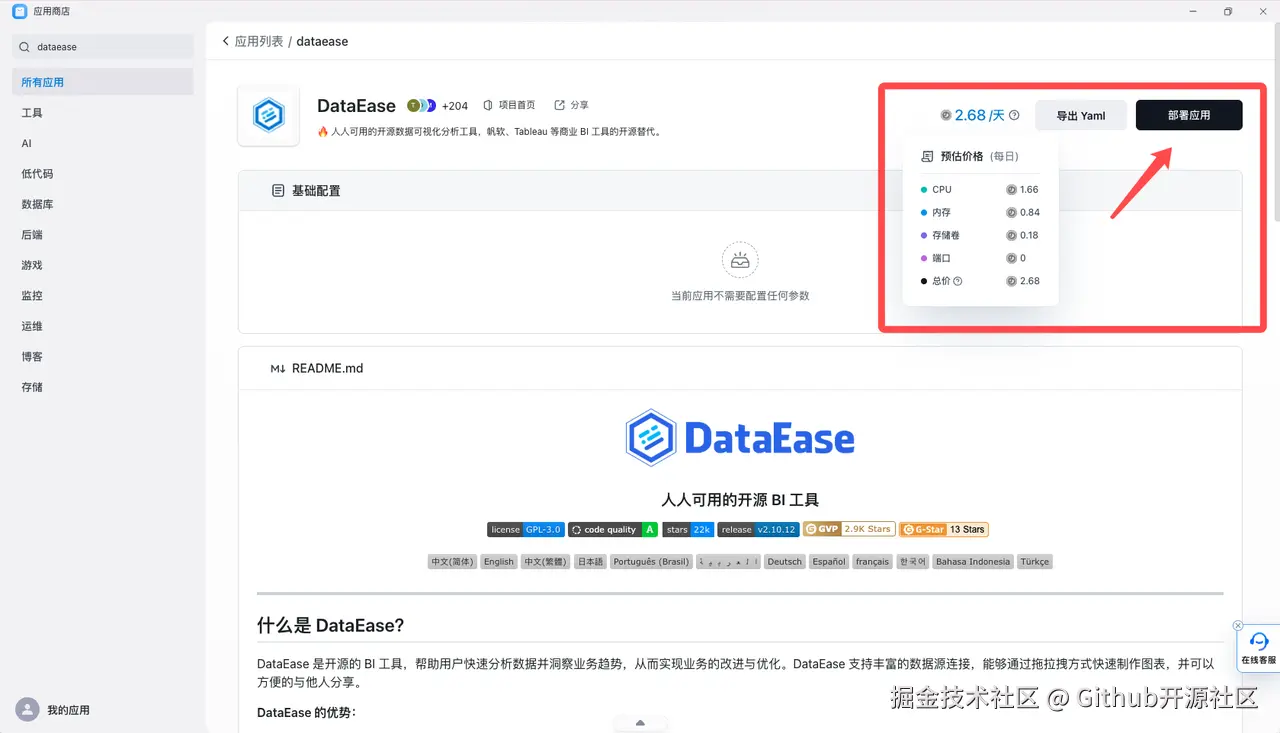Open 我的应用 at sidebar bottom
The width and height of the screenshot is (1280, 733).
[68, 710]
